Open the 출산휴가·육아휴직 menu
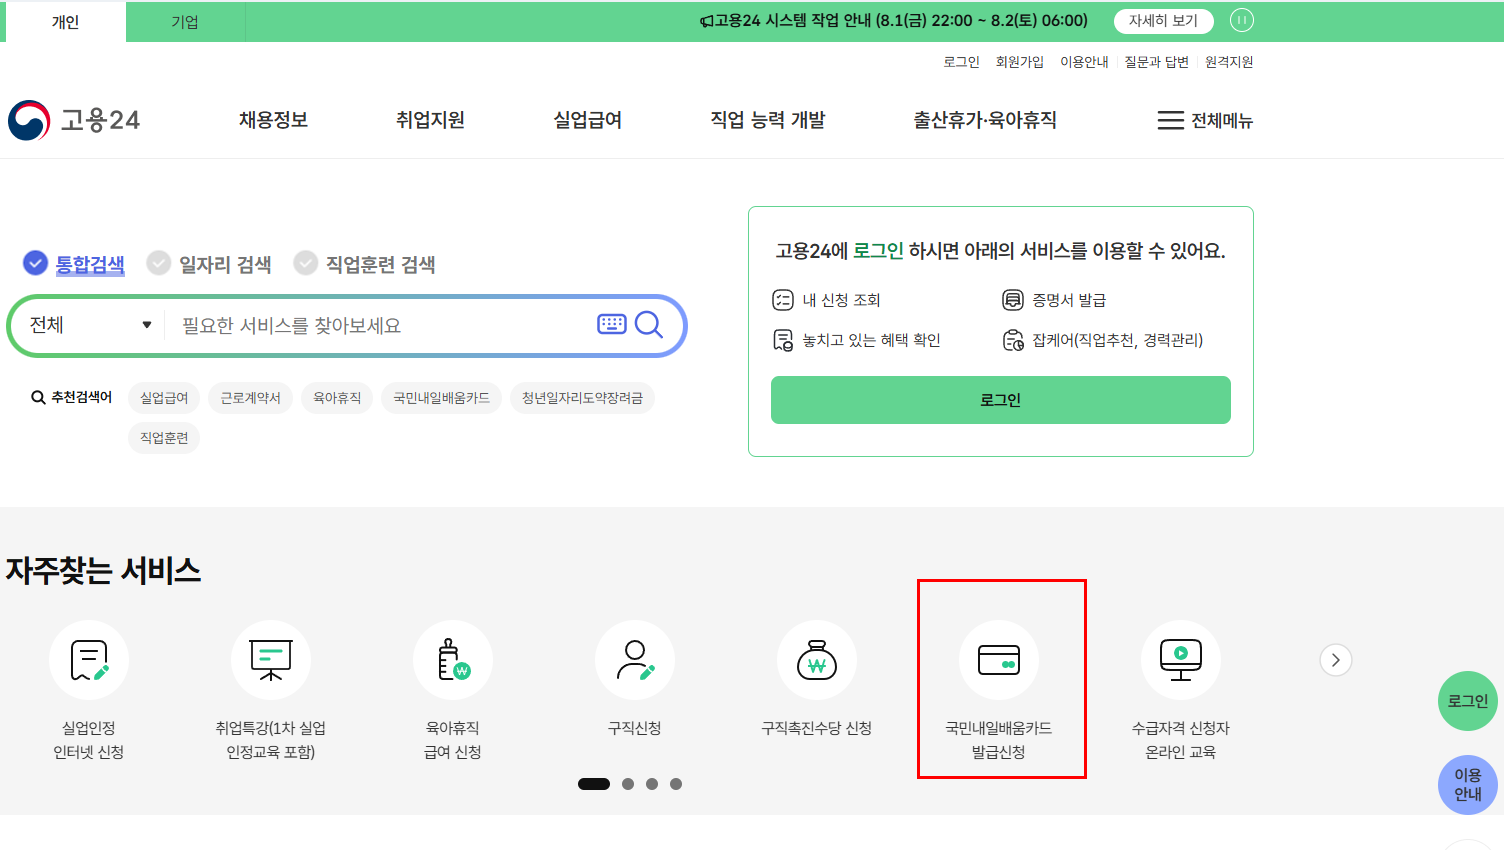This screenshot has height=850, width=1504. (x=985, y=120)
